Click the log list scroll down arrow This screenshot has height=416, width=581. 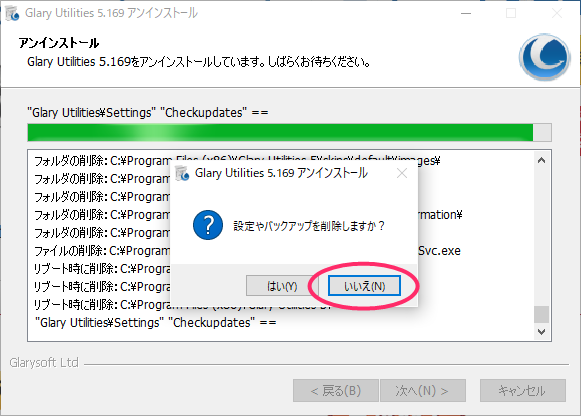541,332
